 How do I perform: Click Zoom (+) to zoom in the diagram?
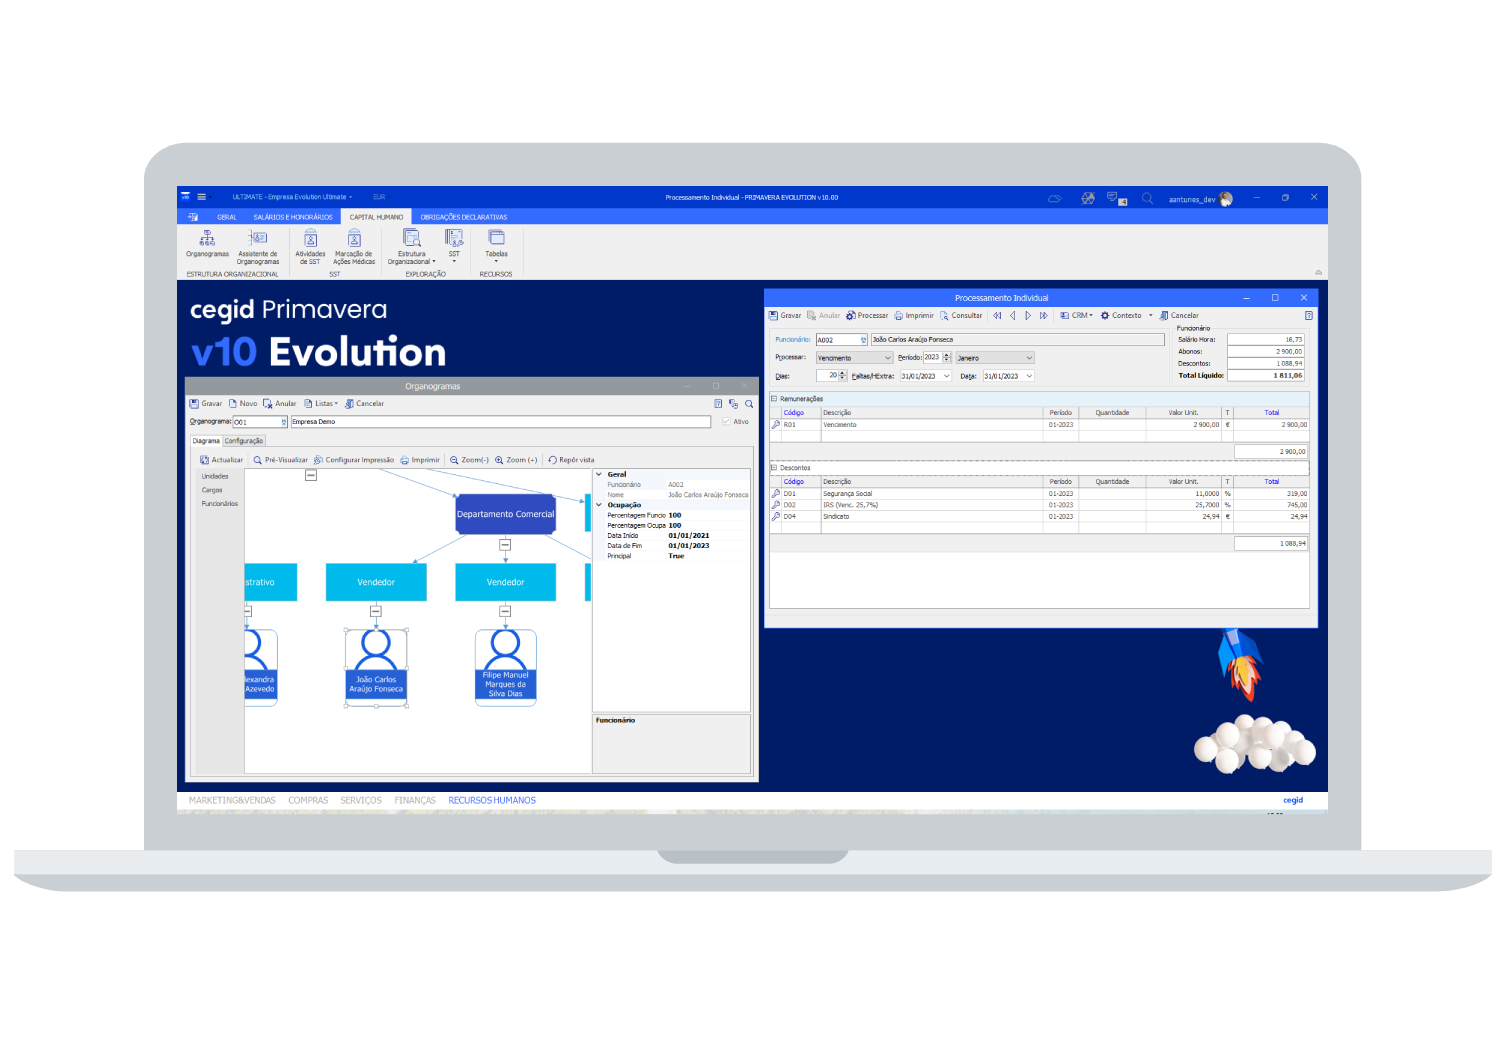pyautogui.click(x=516, y=460)
